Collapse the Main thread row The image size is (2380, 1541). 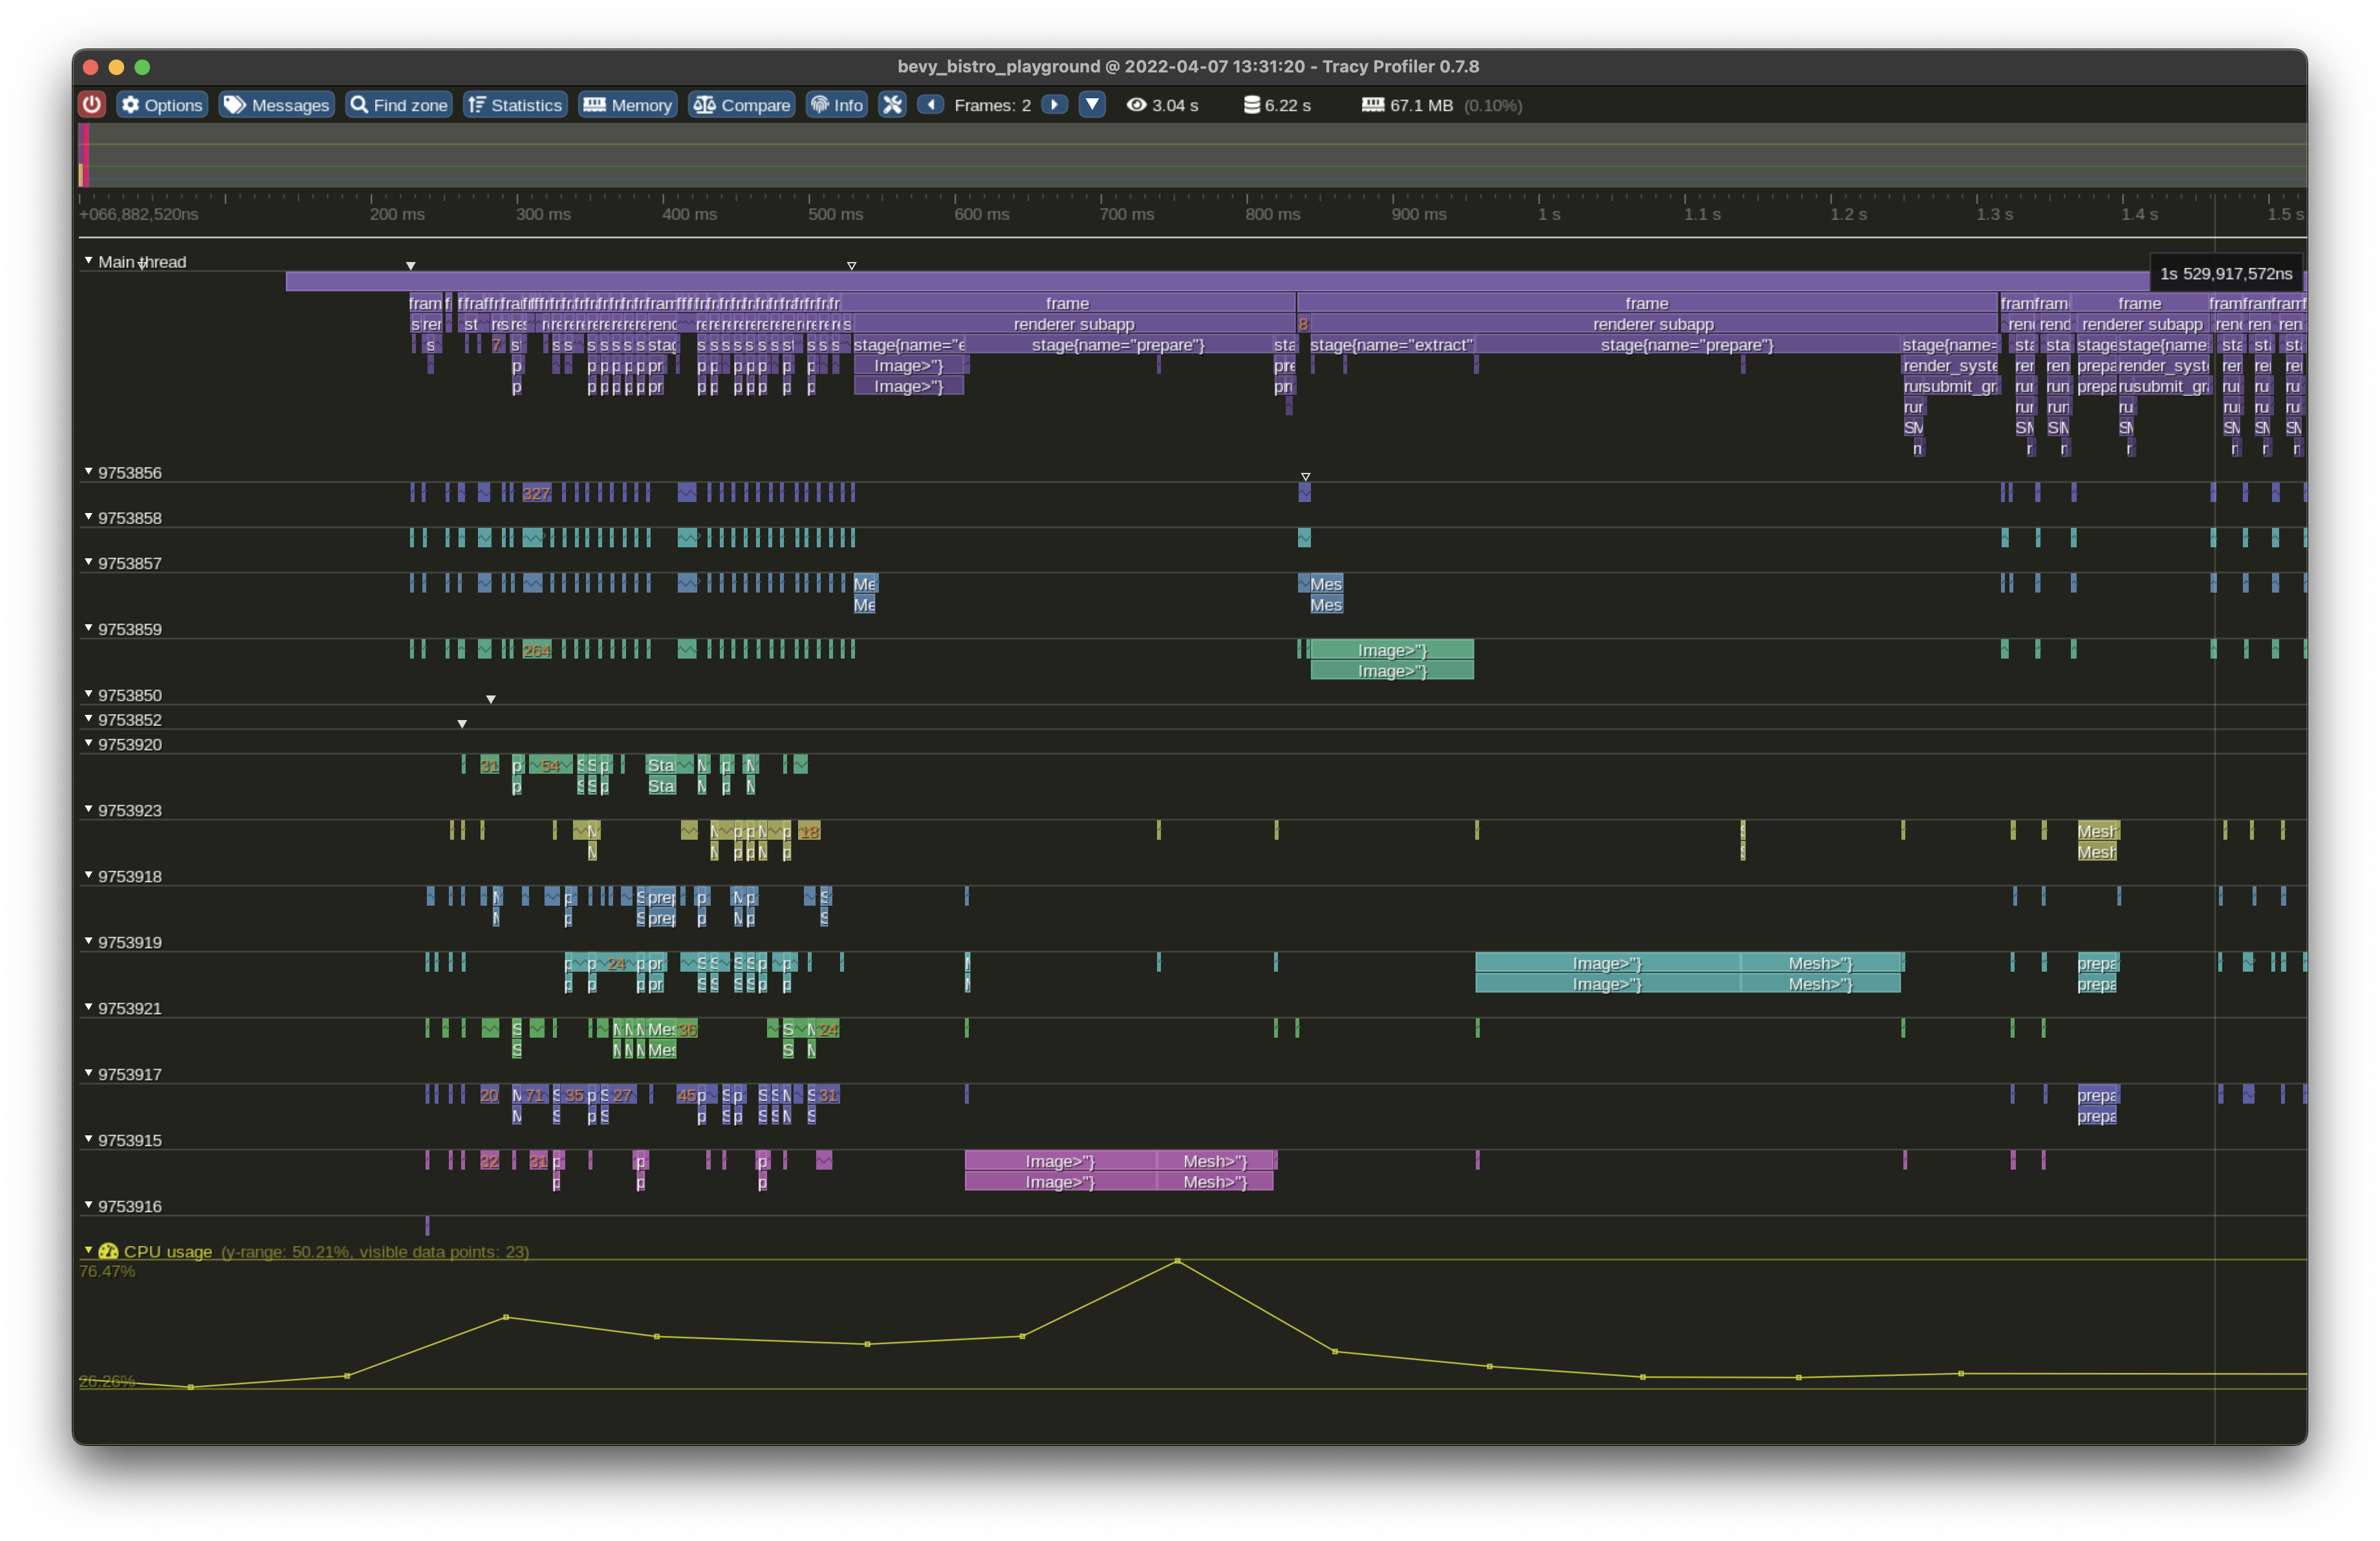tap(89, 261)
